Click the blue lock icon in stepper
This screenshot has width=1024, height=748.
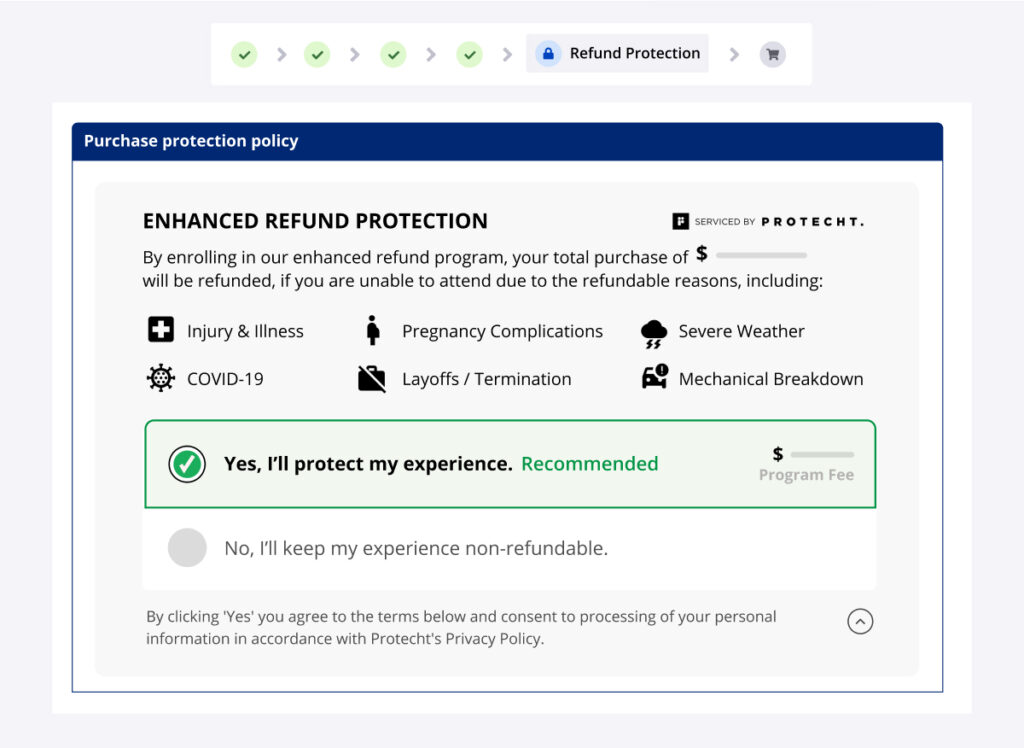[x=547, y=54]
